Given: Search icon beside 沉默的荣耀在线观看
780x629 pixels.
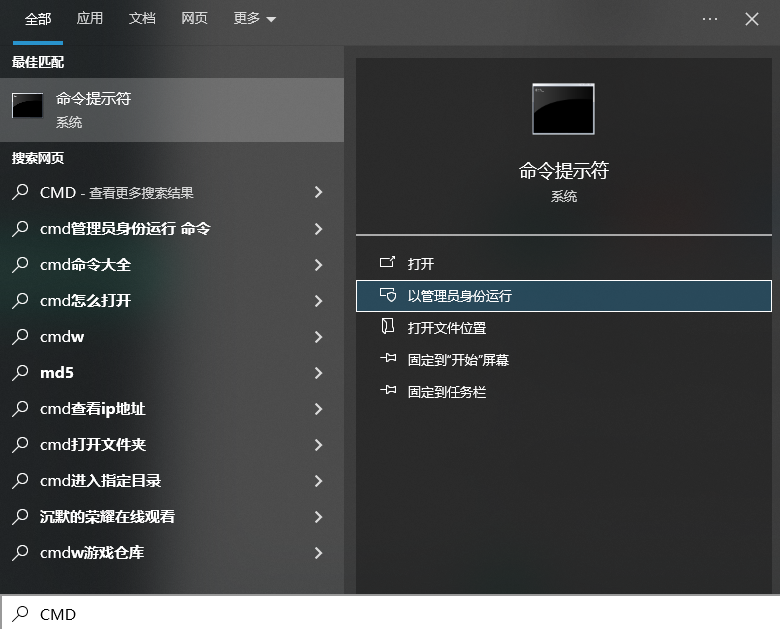Looking at the screenshot, I should tap(20, 517).
